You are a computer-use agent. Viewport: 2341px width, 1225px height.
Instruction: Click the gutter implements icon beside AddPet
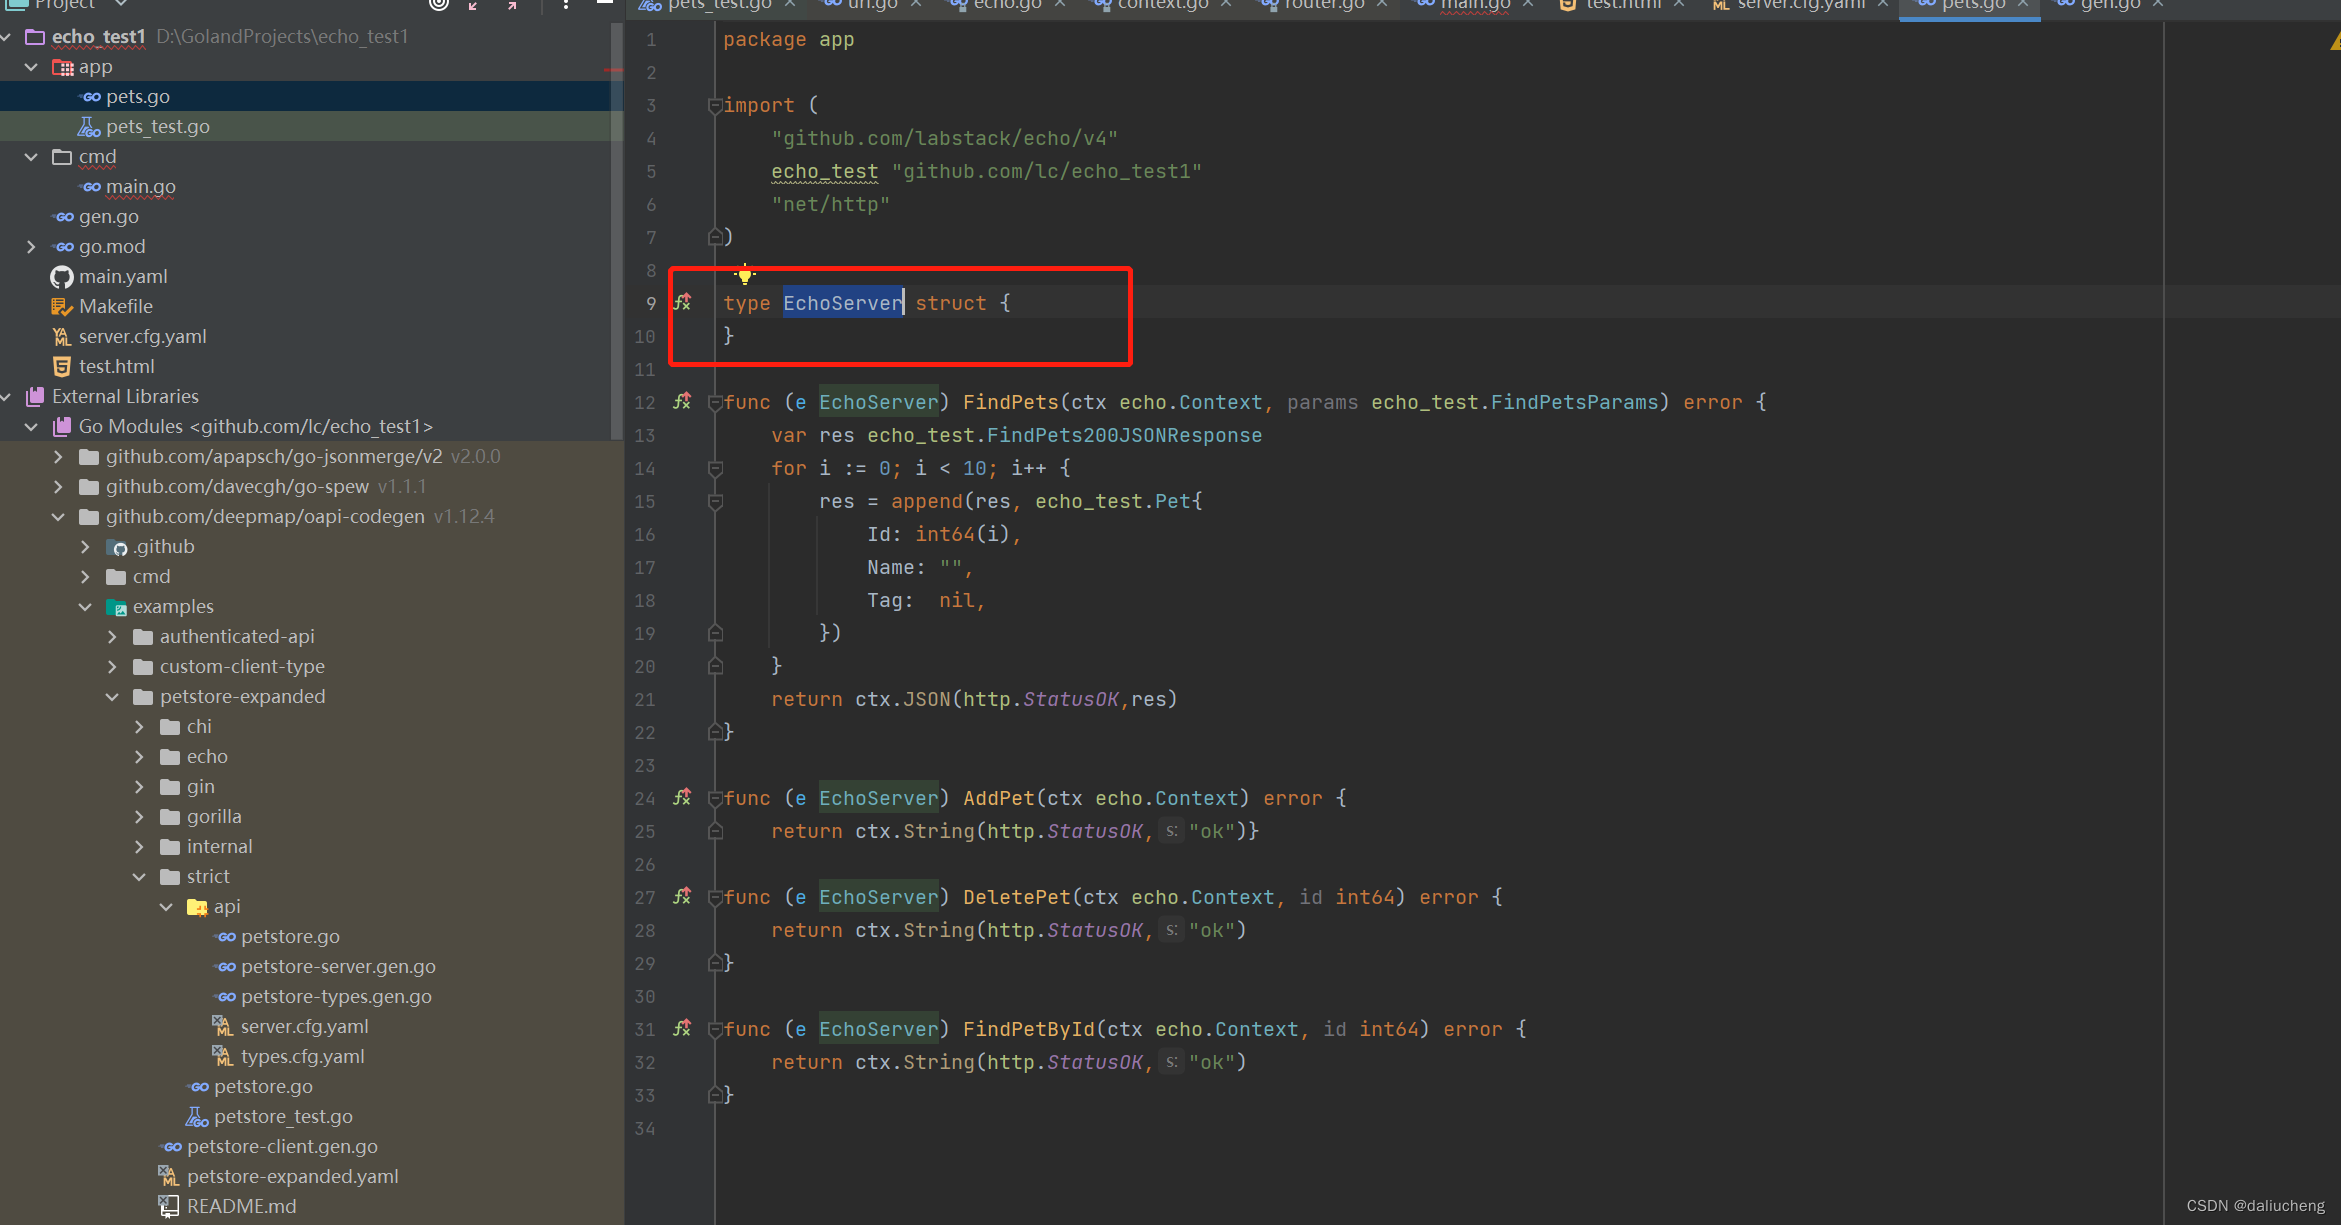pyautogui.click(x=682, y=797)
